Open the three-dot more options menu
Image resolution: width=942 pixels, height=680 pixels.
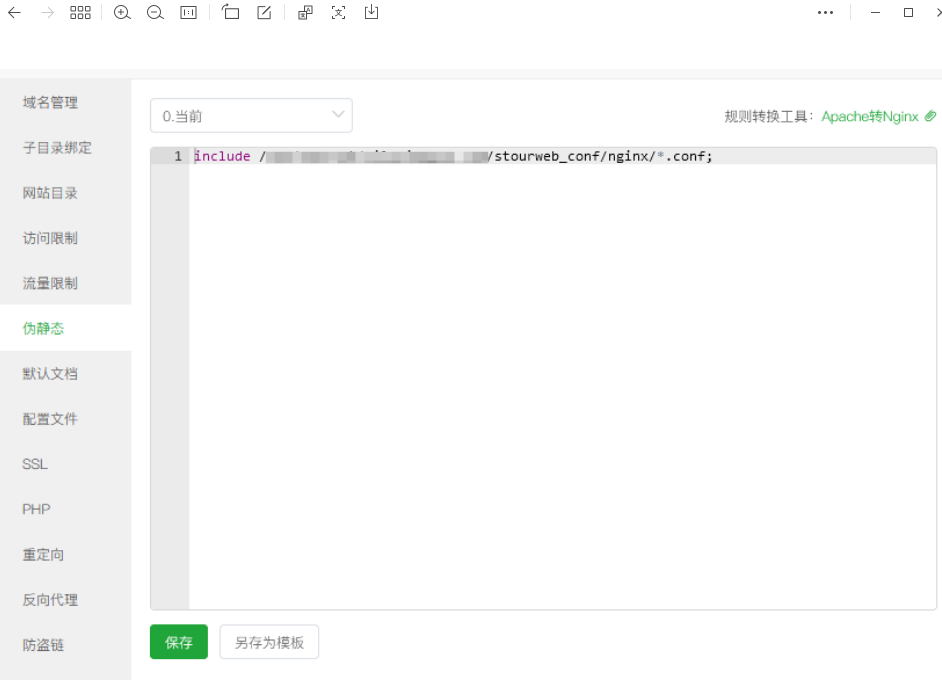point(825,13)
